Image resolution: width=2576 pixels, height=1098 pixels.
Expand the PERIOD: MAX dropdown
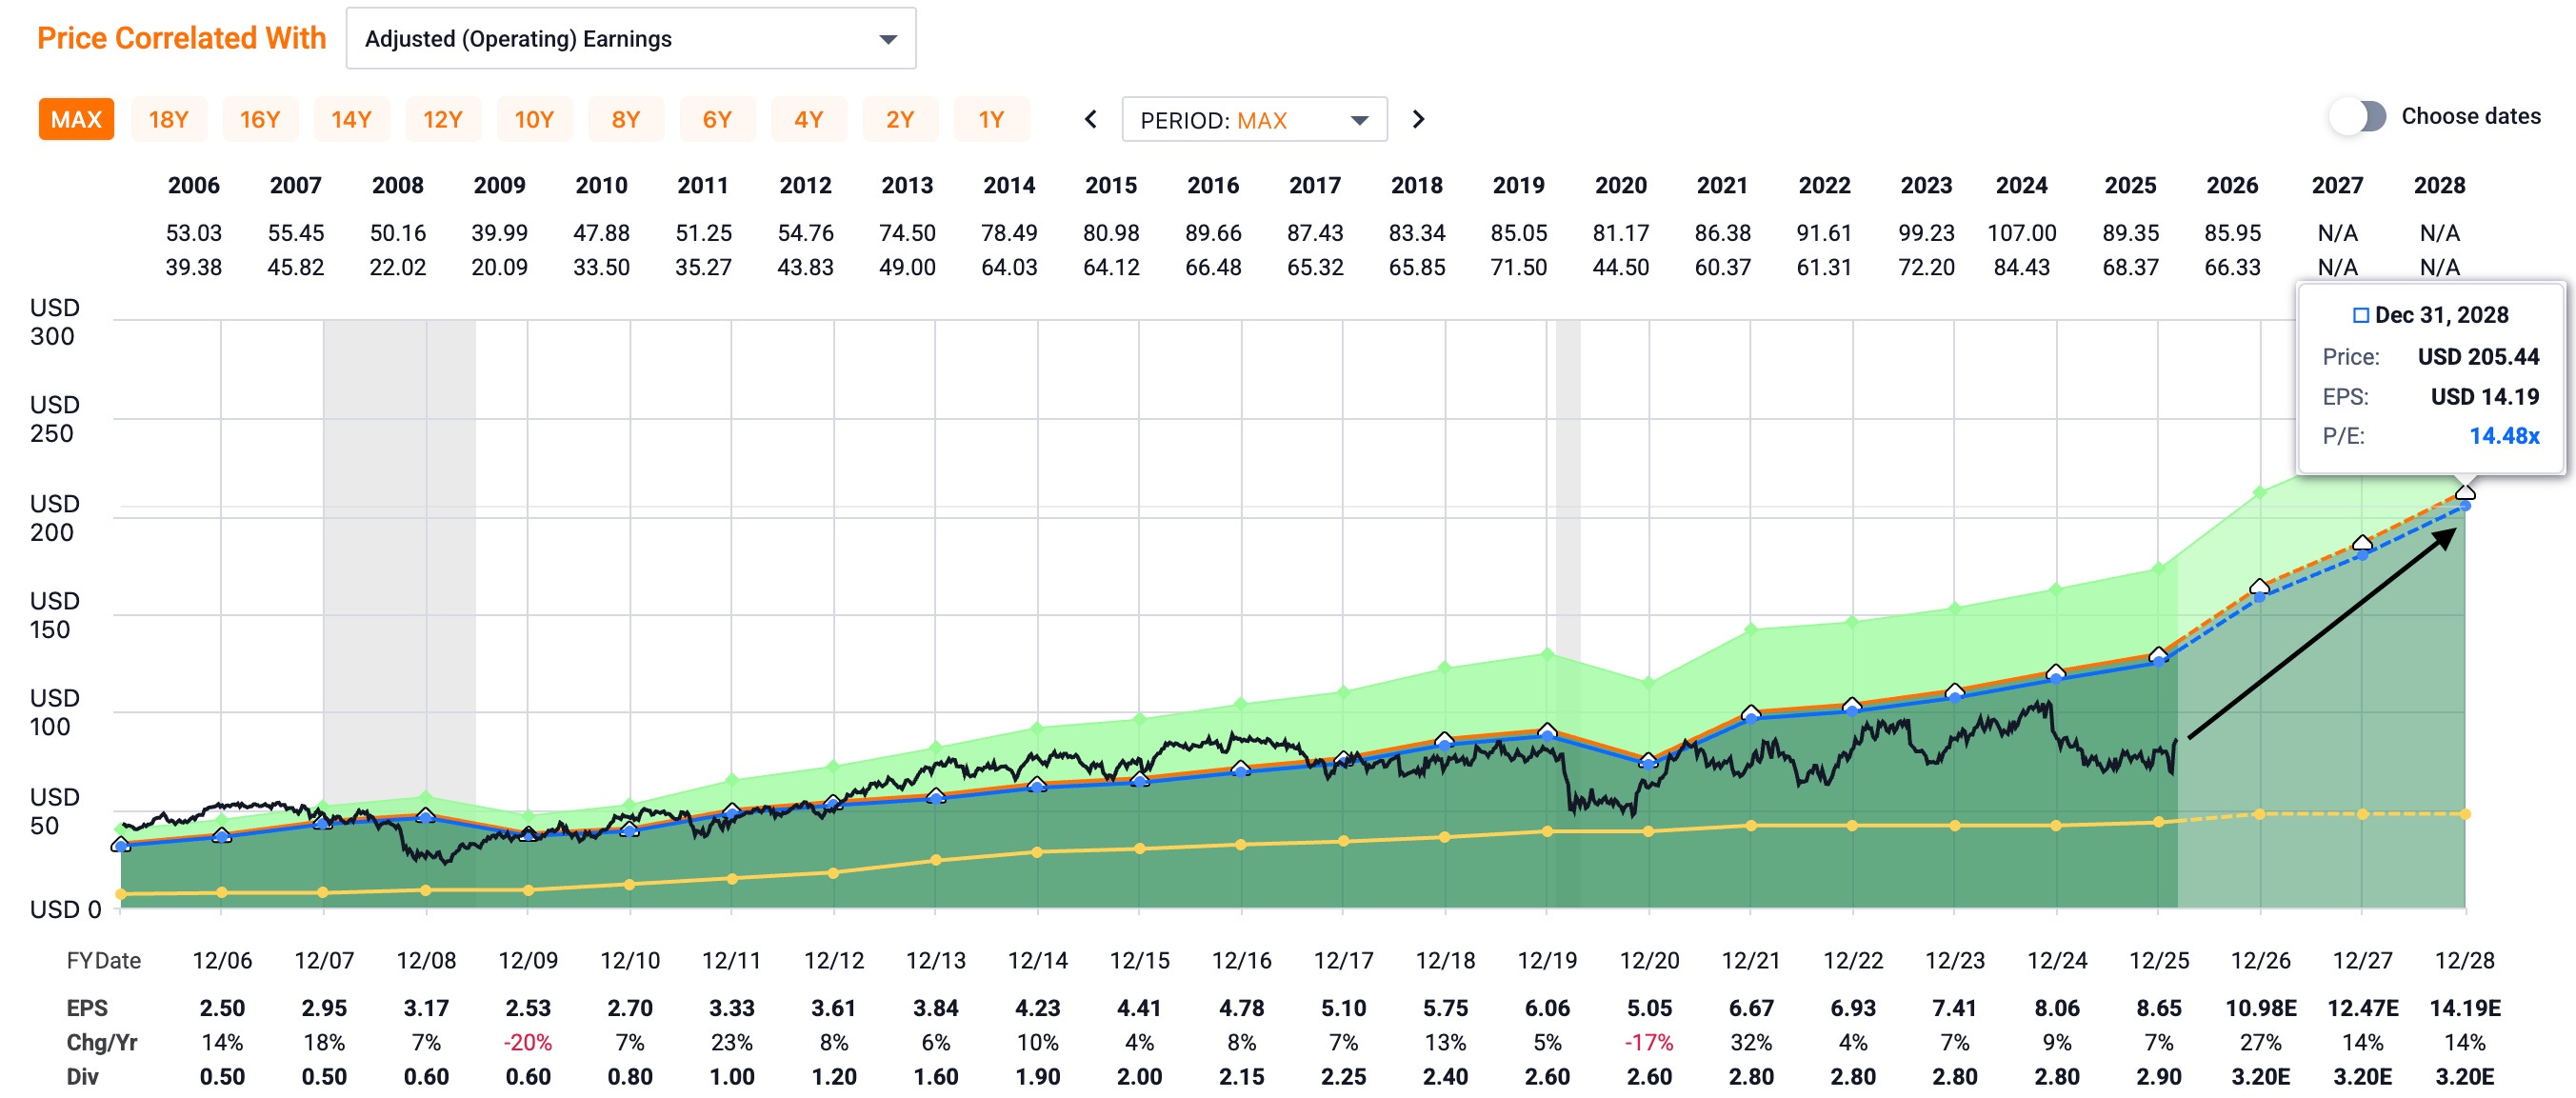(1254, 120)
